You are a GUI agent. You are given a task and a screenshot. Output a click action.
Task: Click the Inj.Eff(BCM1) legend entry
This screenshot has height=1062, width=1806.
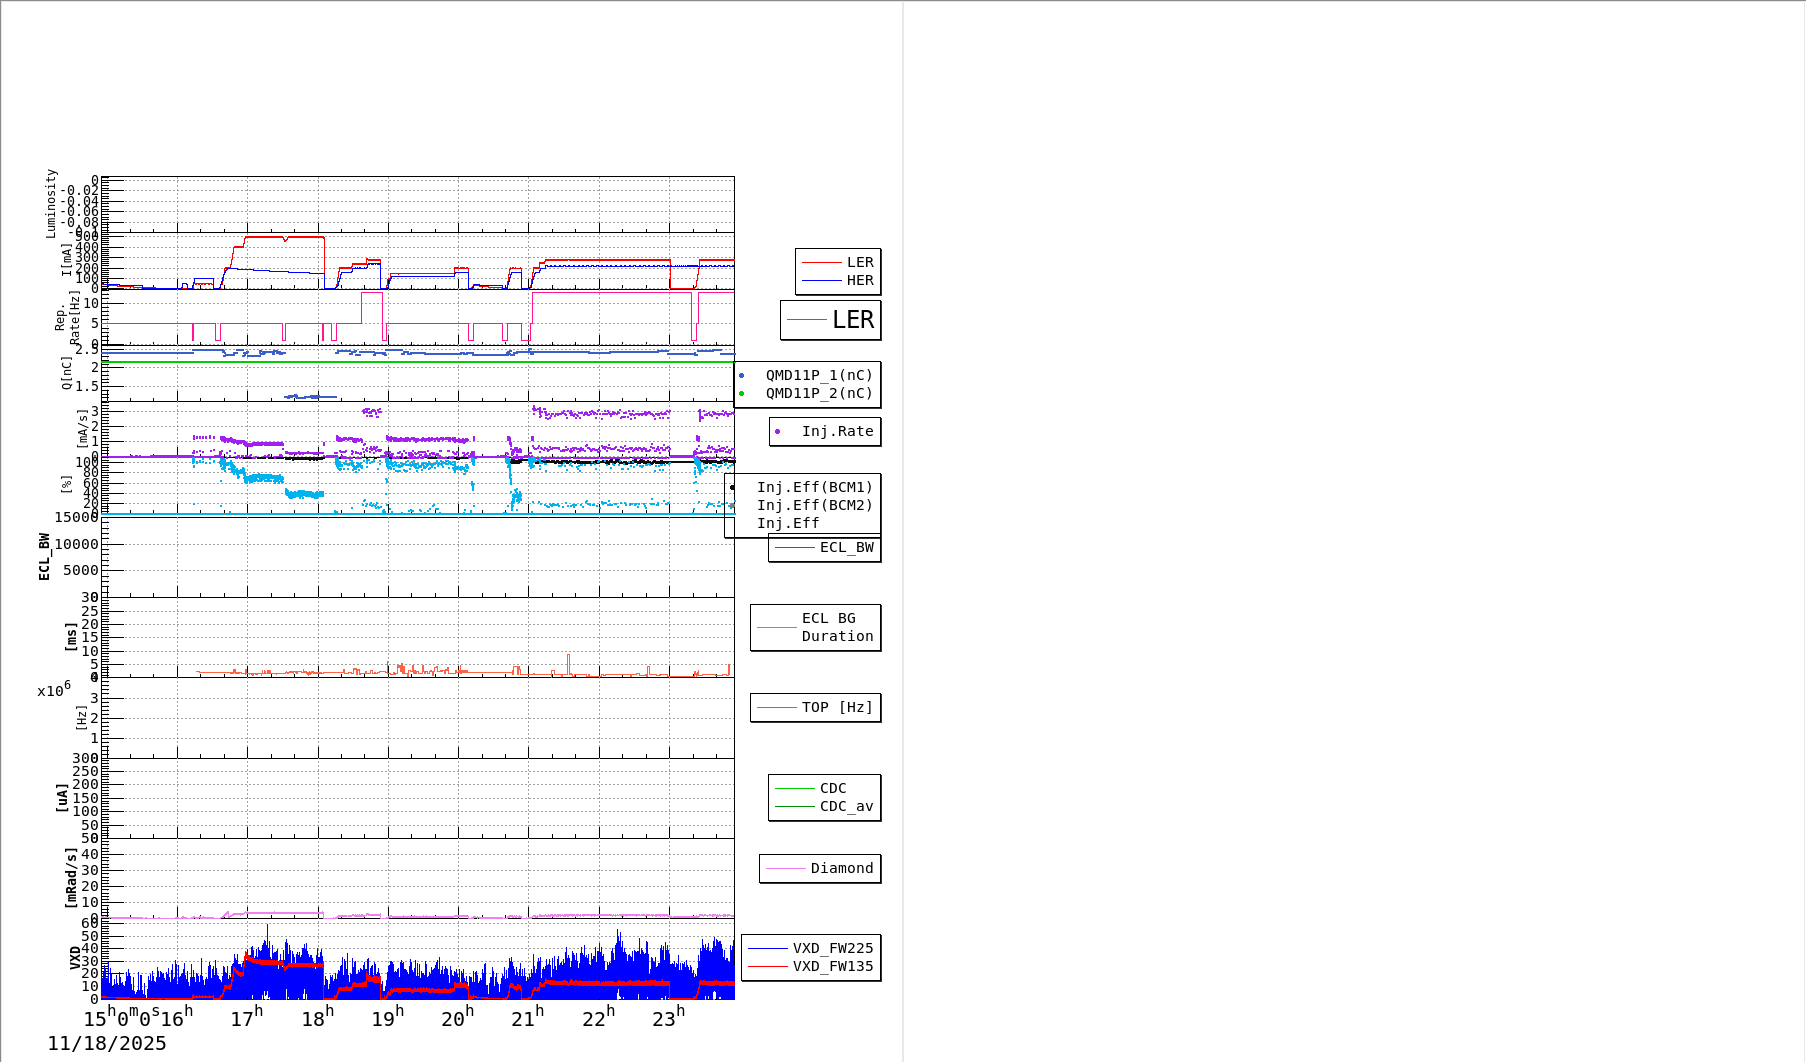point(814,488)
